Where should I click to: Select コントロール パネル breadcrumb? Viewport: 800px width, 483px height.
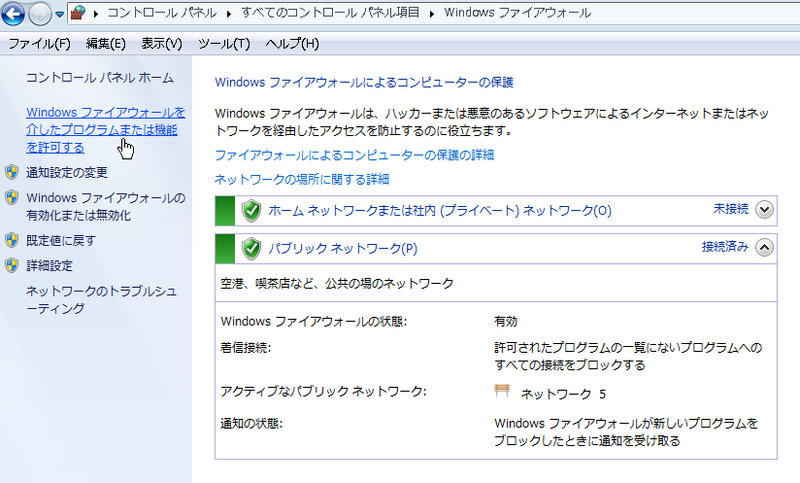pyautogui.click(x=162, y=13)
